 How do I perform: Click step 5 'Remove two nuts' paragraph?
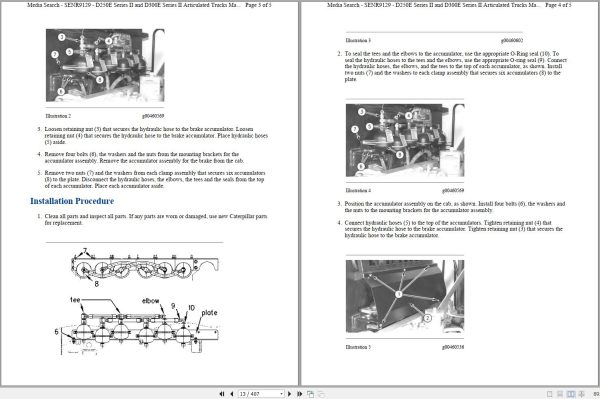154,179
